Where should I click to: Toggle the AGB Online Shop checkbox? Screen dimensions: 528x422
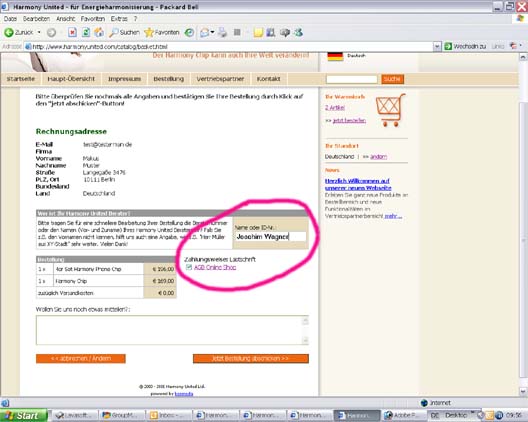pos(189,267)
